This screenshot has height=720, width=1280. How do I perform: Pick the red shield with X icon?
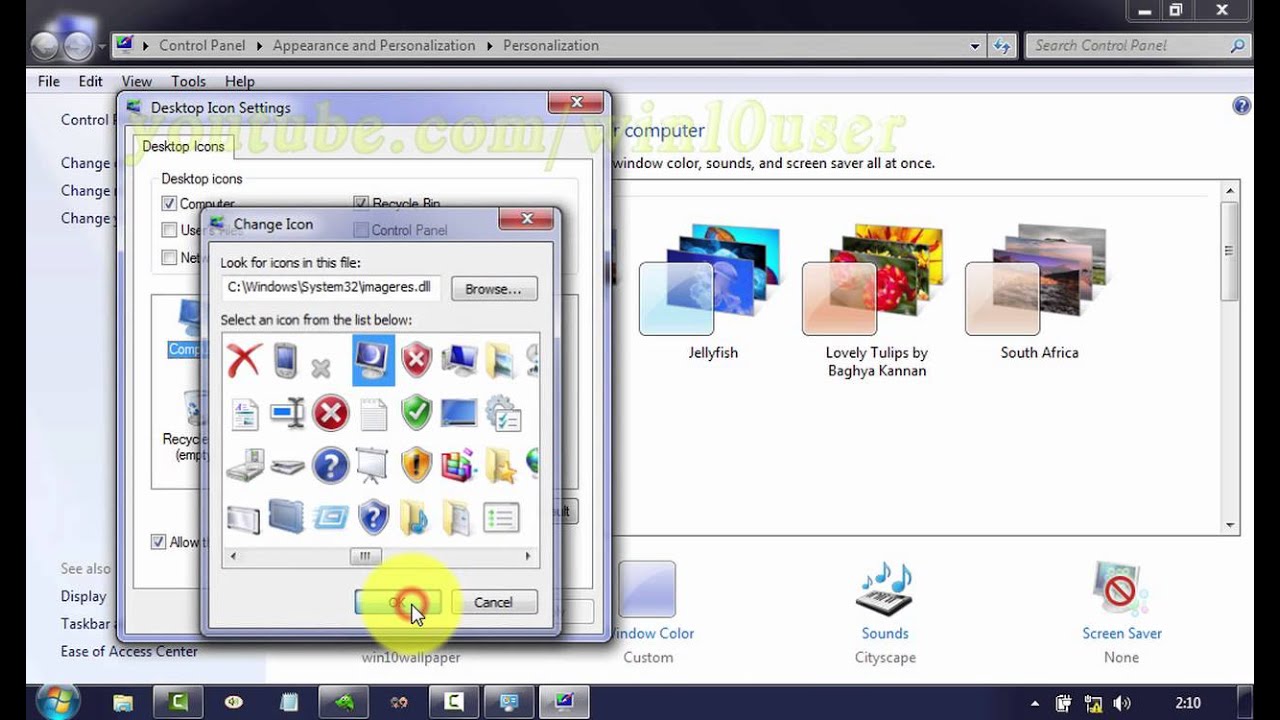[416, 359]
